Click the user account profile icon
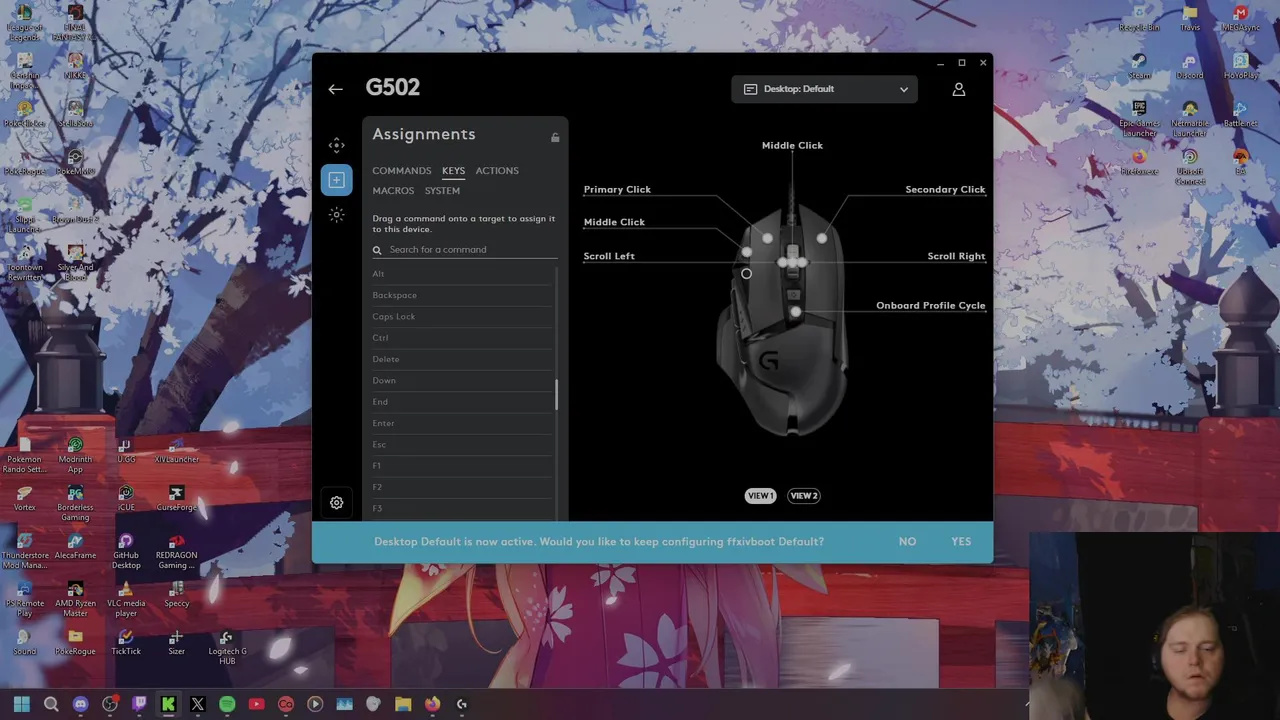The width and height of the screenshot is (1280, 720). pos(958,89)
